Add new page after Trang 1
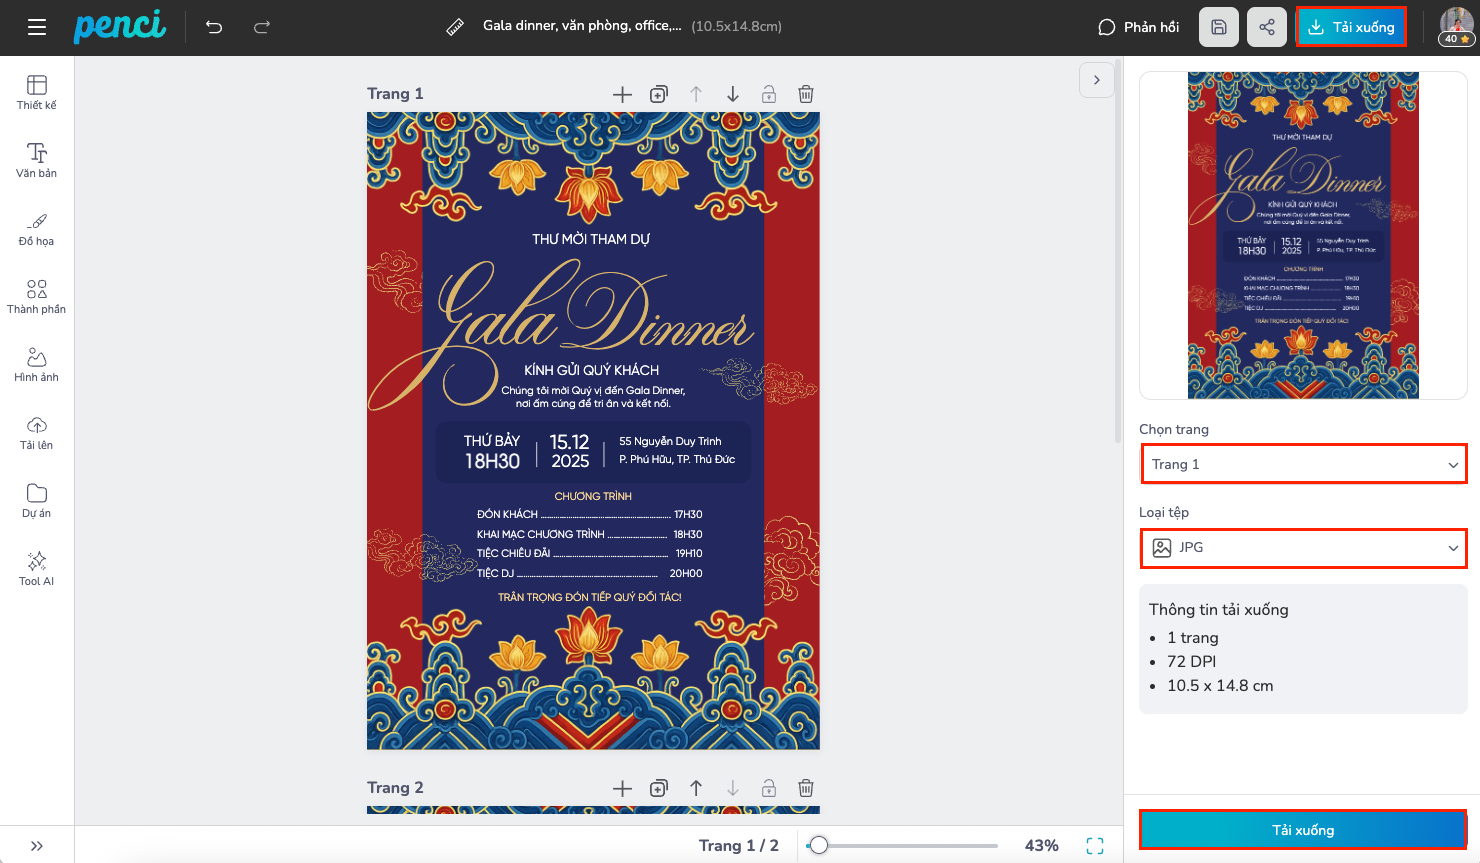The width and height of the screenshot is (1480, 863). [622, 94]
